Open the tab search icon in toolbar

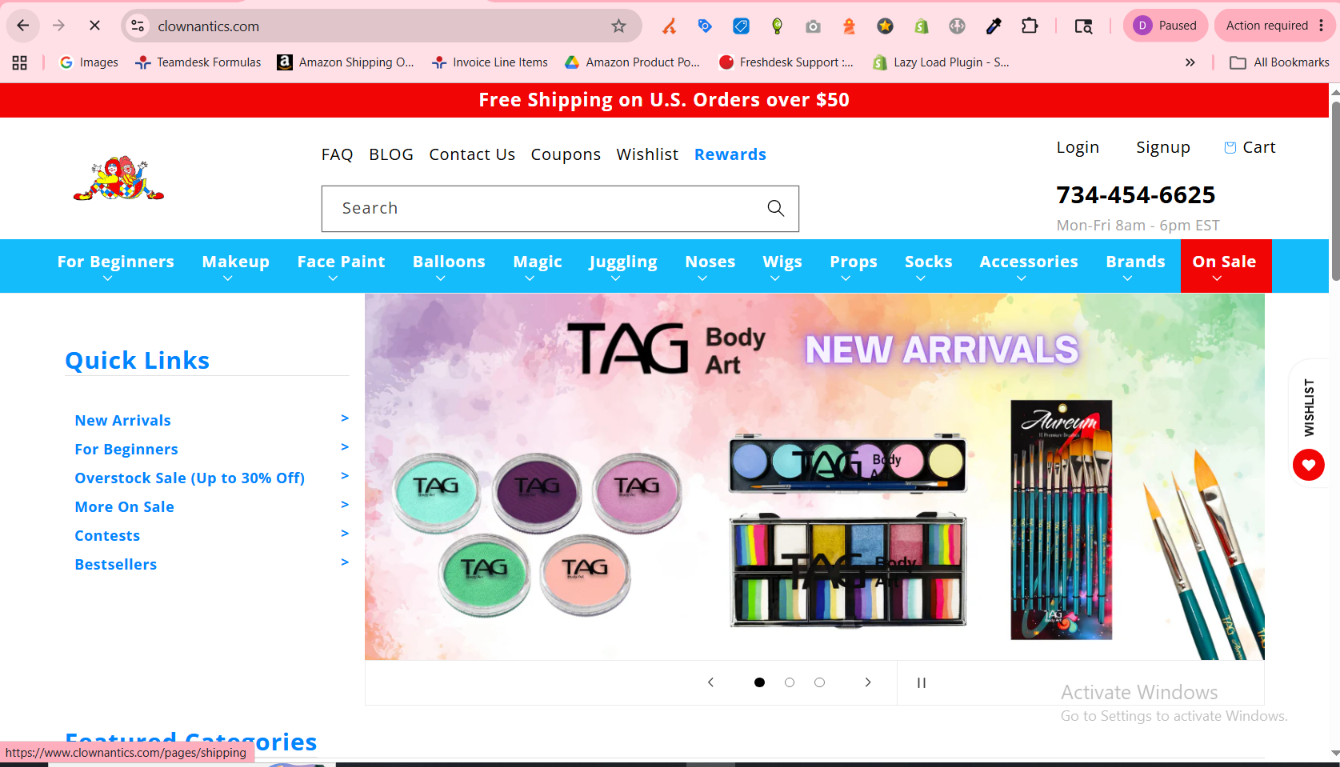click(x=1083, y=26)
